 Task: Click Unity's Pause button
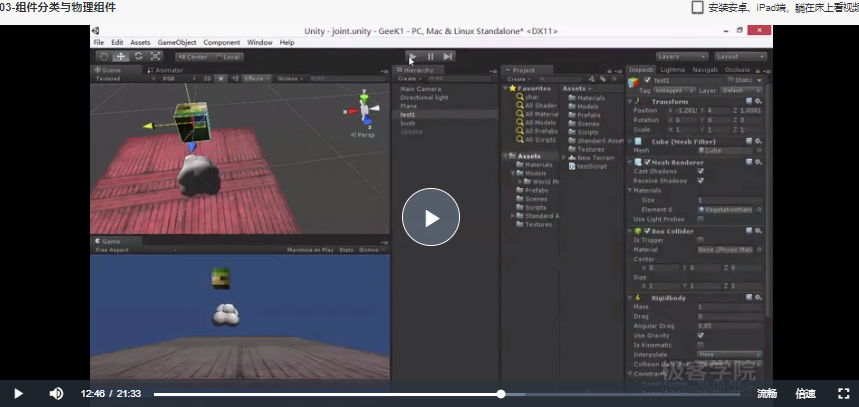(x=431, y=56)
